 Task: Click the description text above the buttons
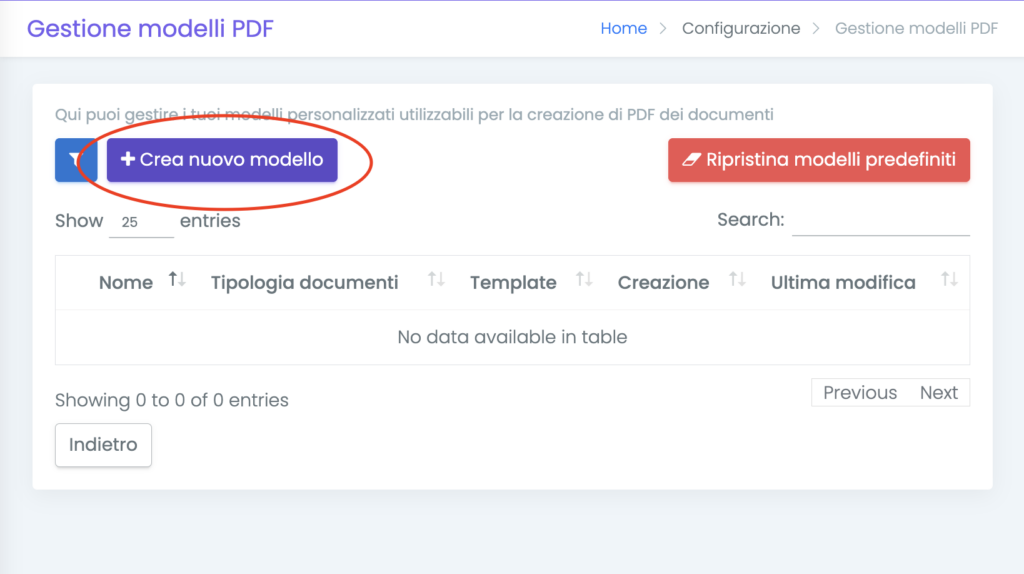coord(414,114)
